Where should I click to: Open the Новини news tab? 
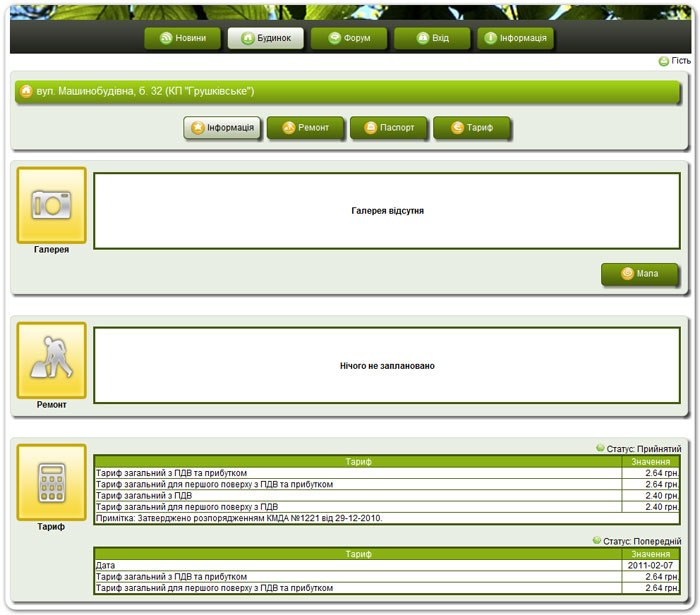point(182,38)
